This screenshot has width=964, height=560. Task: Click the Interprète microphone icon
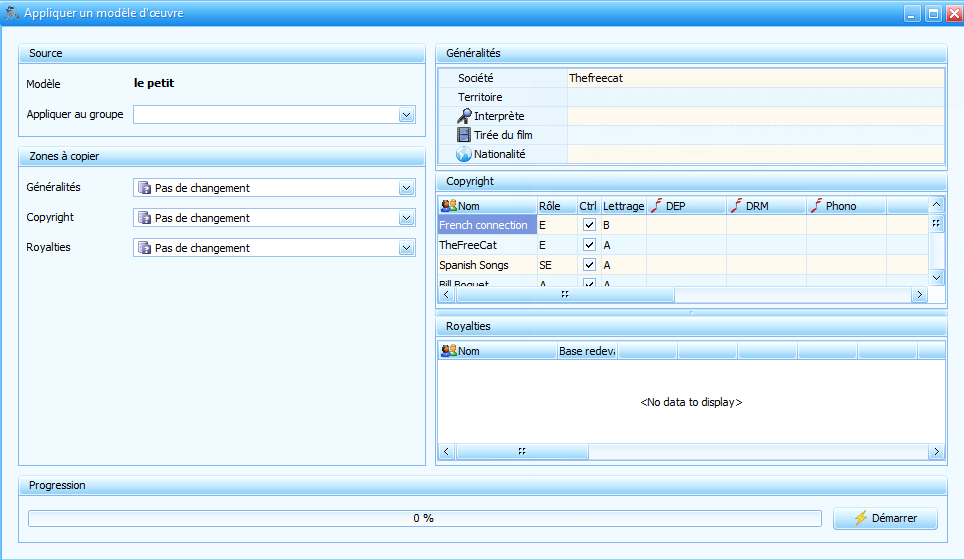[x=464, y=116]
